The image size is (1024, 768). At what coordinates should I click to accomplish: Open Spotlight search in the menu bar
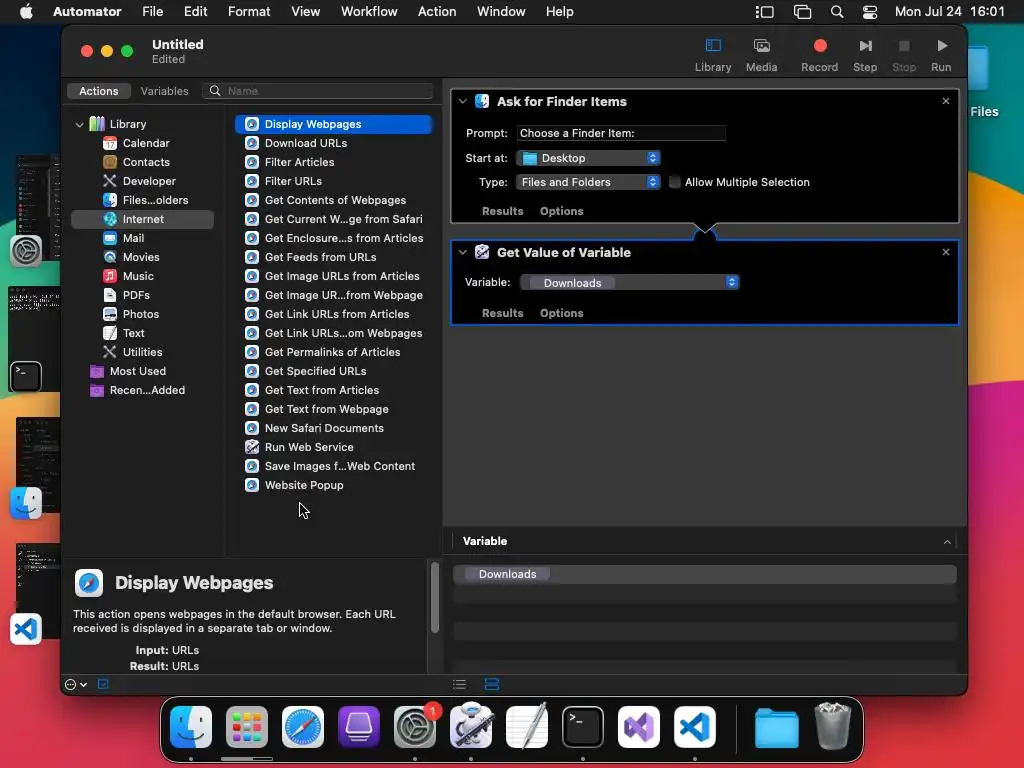coord(837,12)
